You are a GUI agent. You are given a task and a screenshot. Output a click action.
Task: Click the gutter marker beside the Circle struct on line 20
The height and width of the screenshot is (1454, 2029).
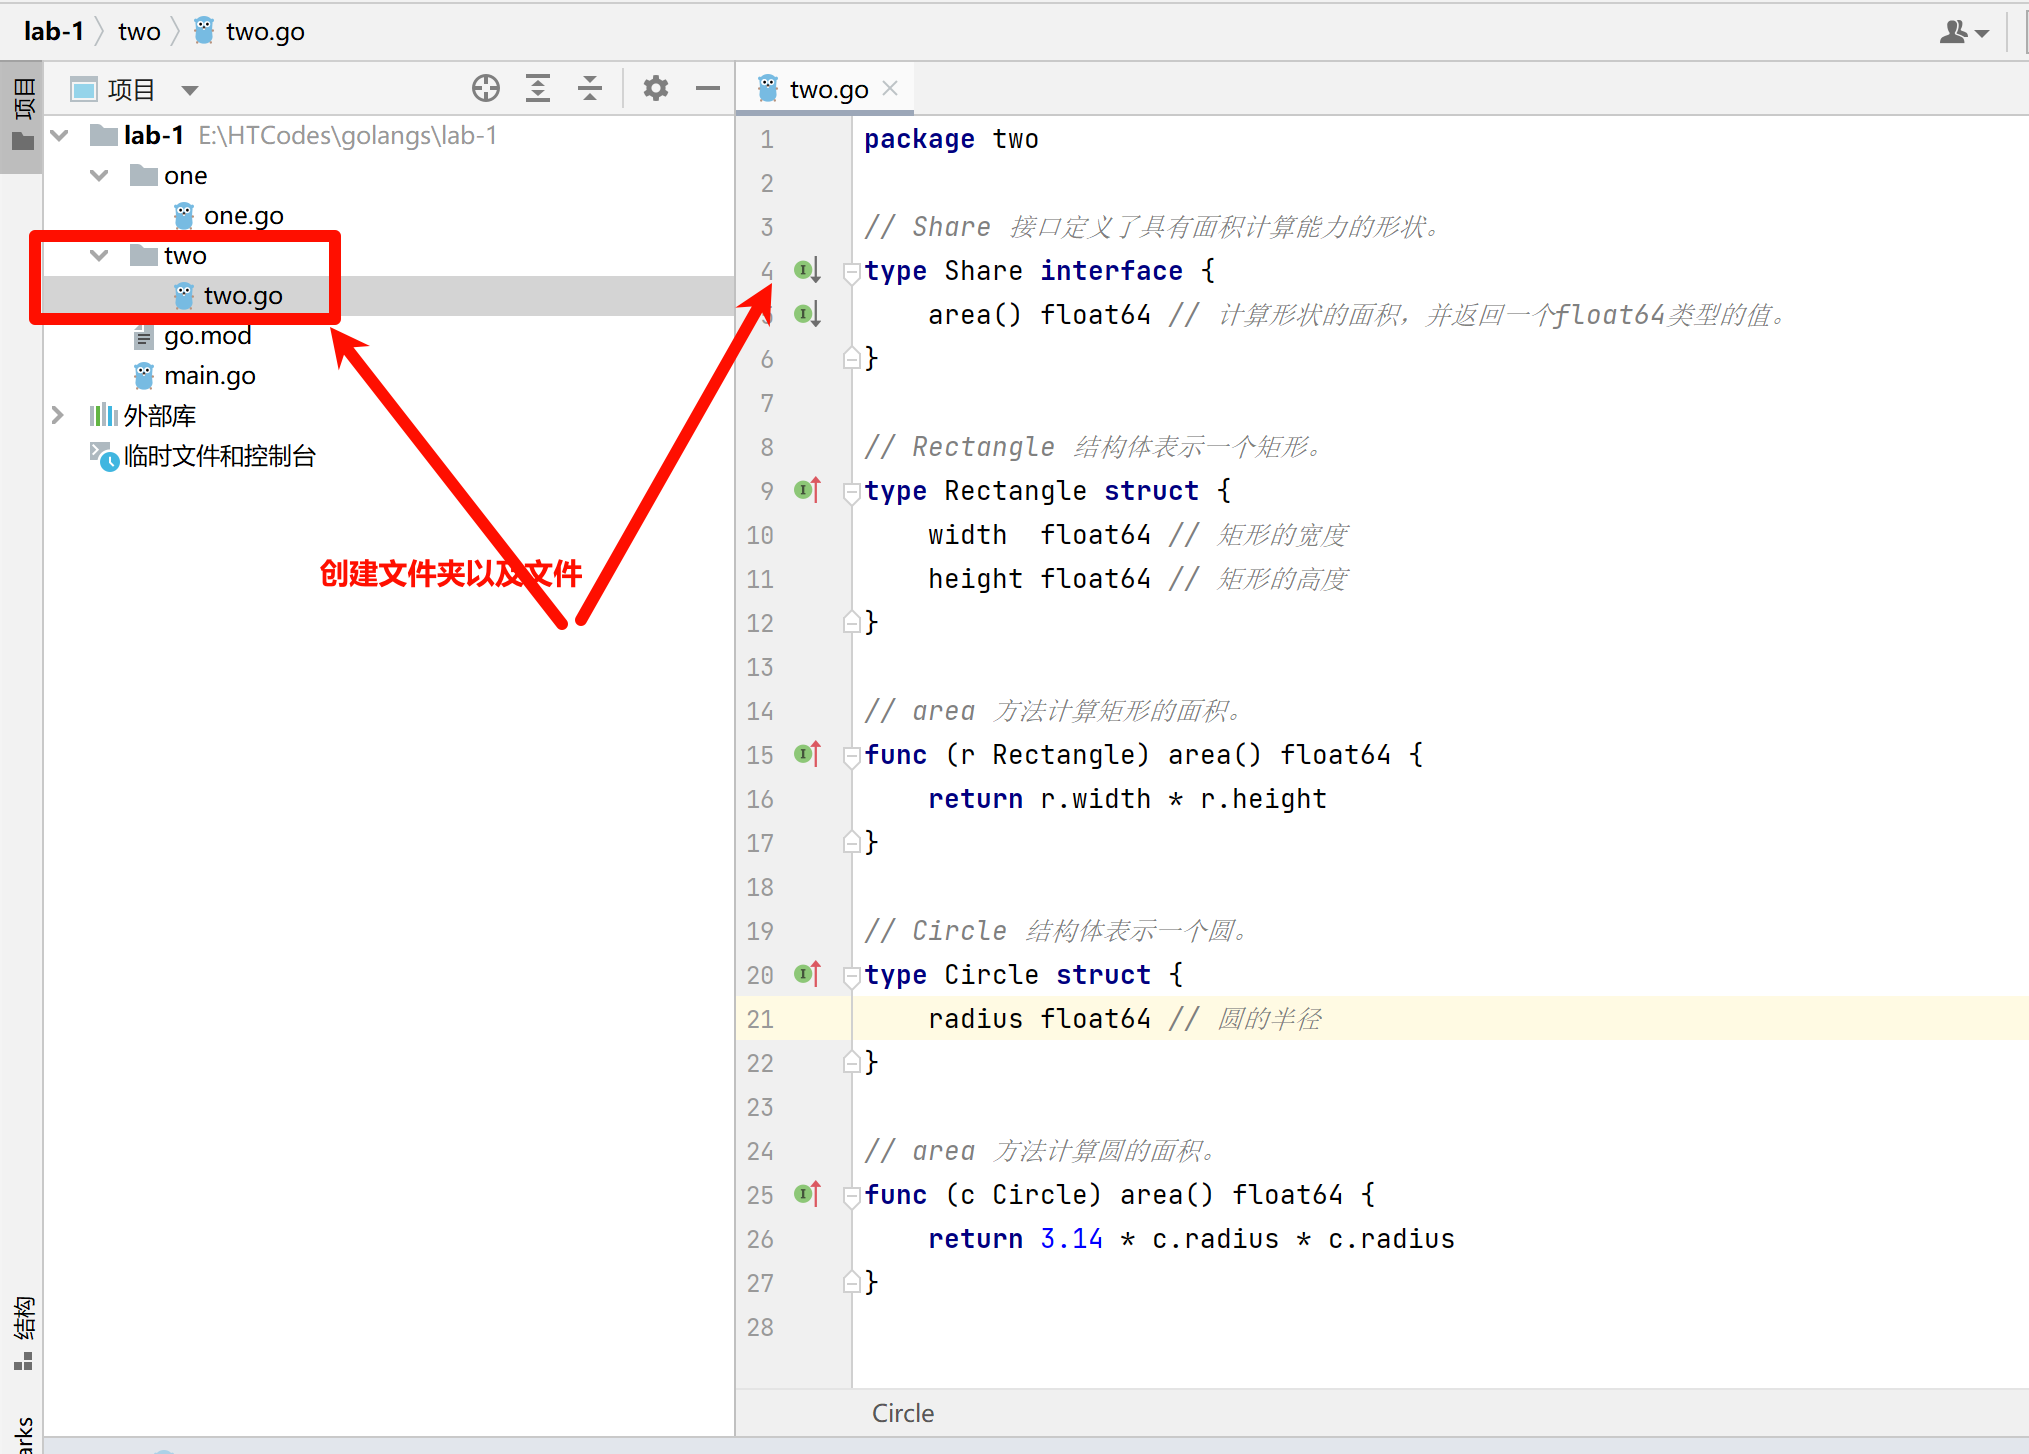(x=807, y=974)
